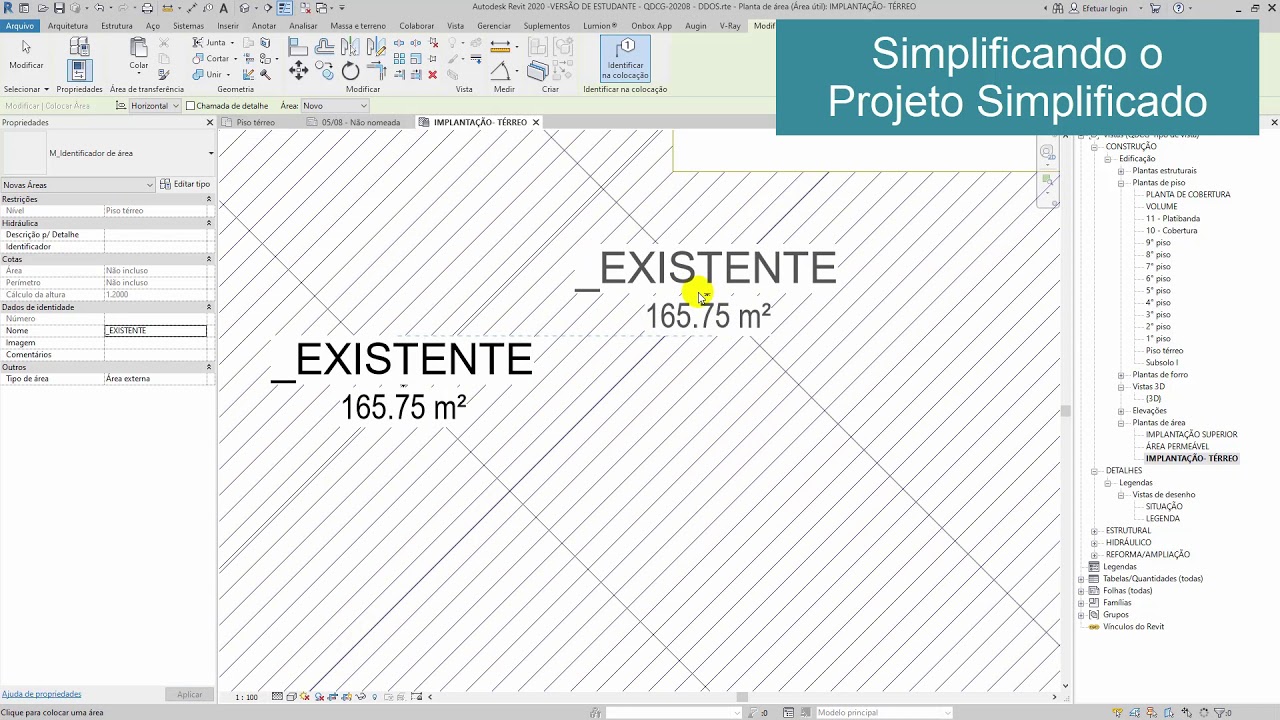1280x720 pixels.
Task: Select the Copy tool icon
Action: [x=324, y=70]
